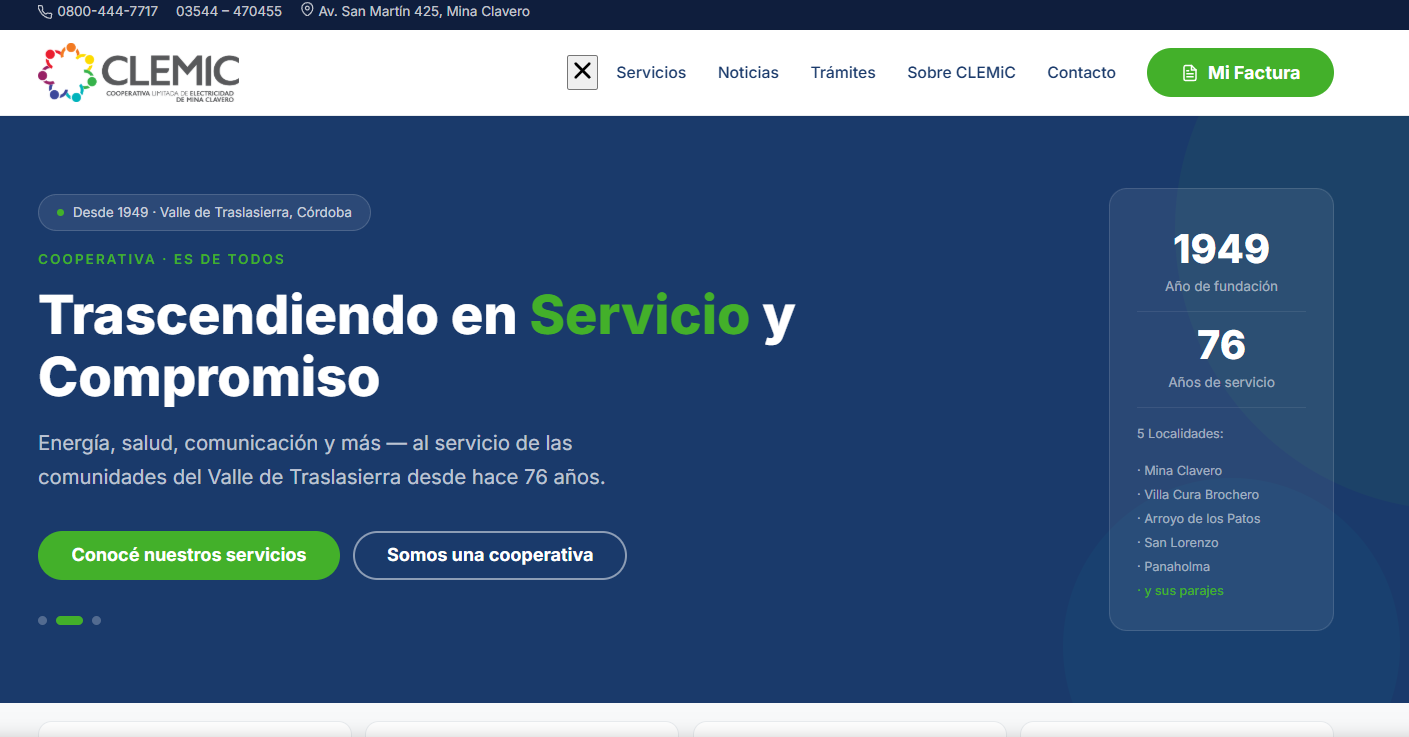1409x737 pixels.
Task: Open the Noticias menu item
Action: pos(748,73)
